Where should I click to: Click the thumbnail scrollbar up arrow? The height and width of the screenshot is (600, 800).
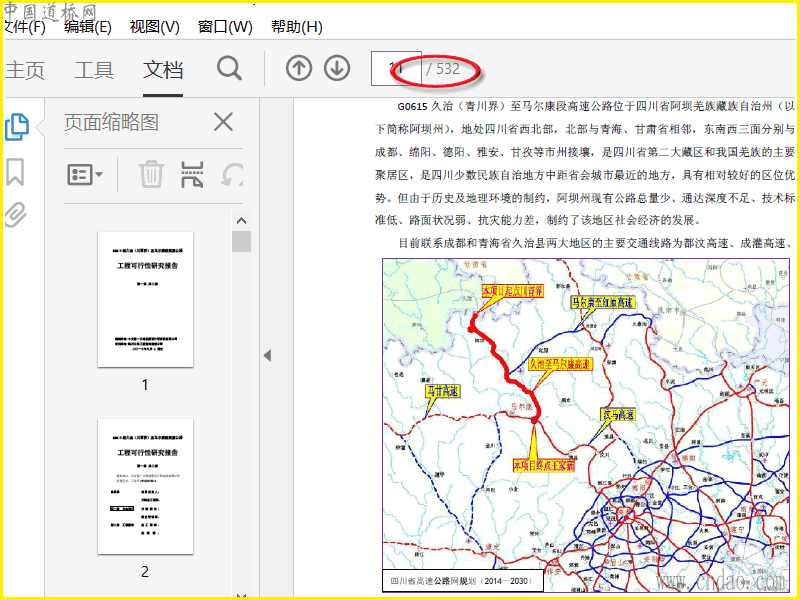click(241, 221)
